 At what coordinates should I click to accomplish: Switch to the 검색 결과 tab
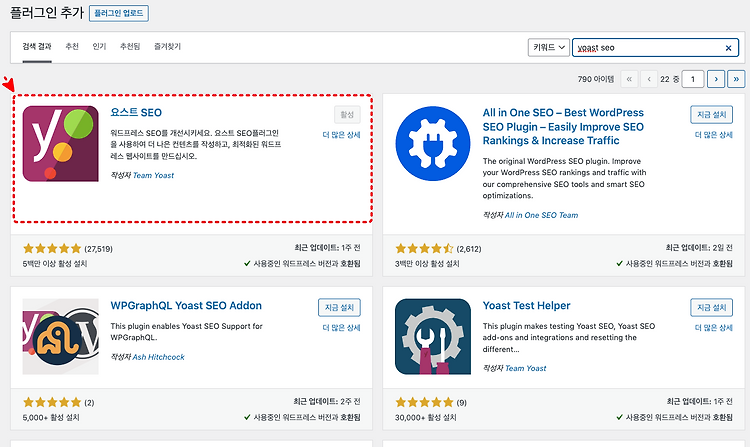[x=37, y=46]
